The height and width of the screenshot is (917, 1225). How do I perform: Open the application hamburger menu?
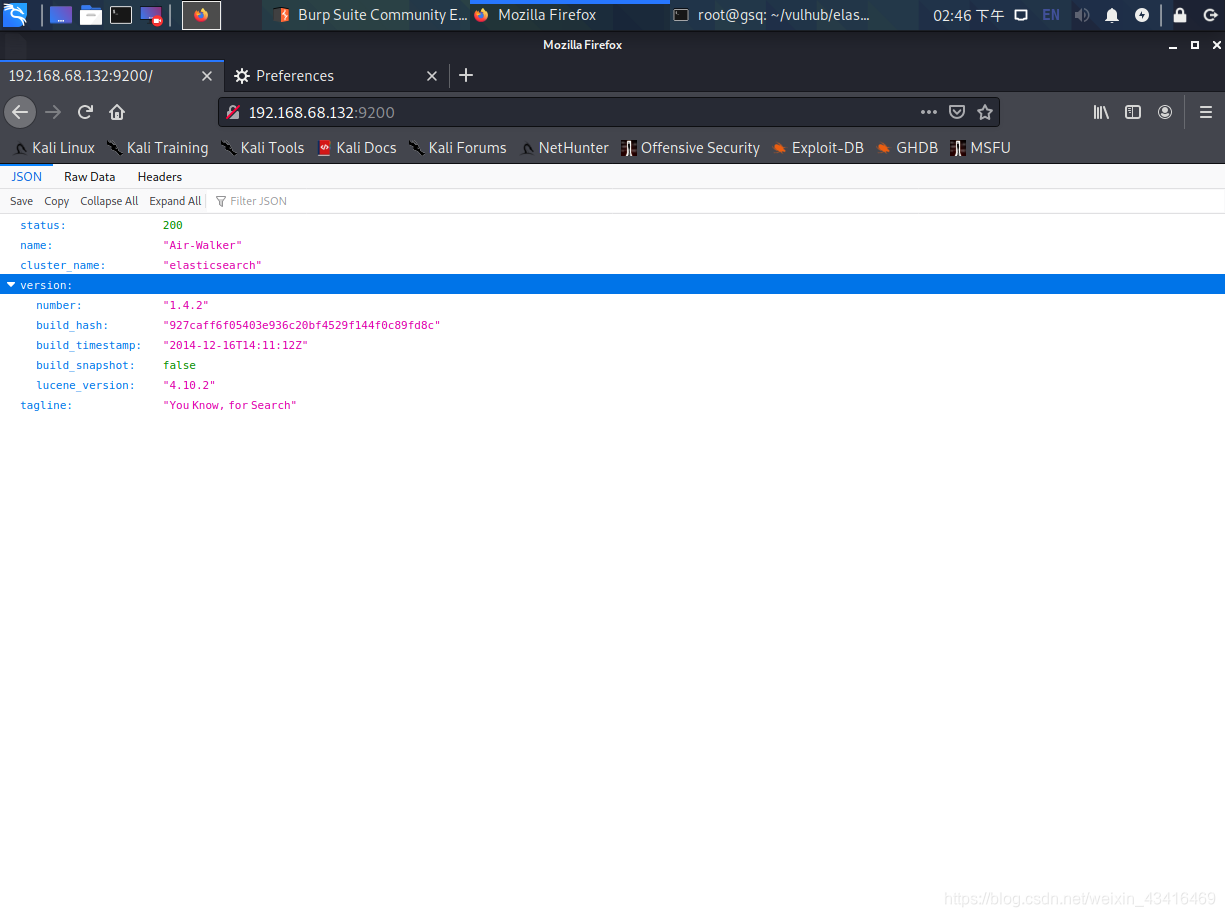(x=1206, y=112)
